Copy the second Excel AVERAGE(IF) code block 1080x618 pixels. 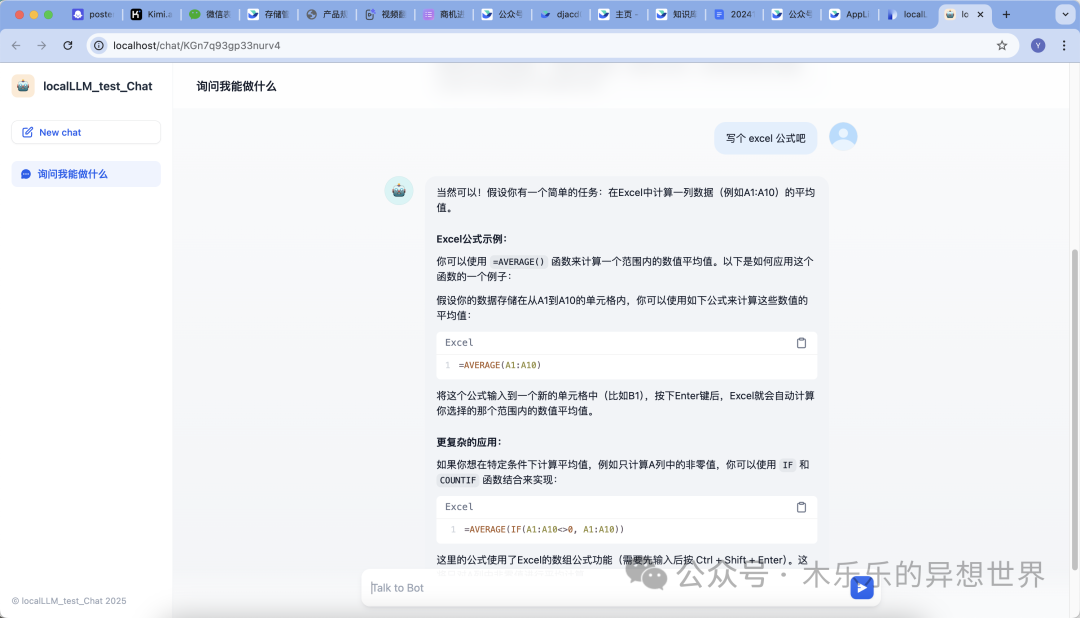(801, 507)
